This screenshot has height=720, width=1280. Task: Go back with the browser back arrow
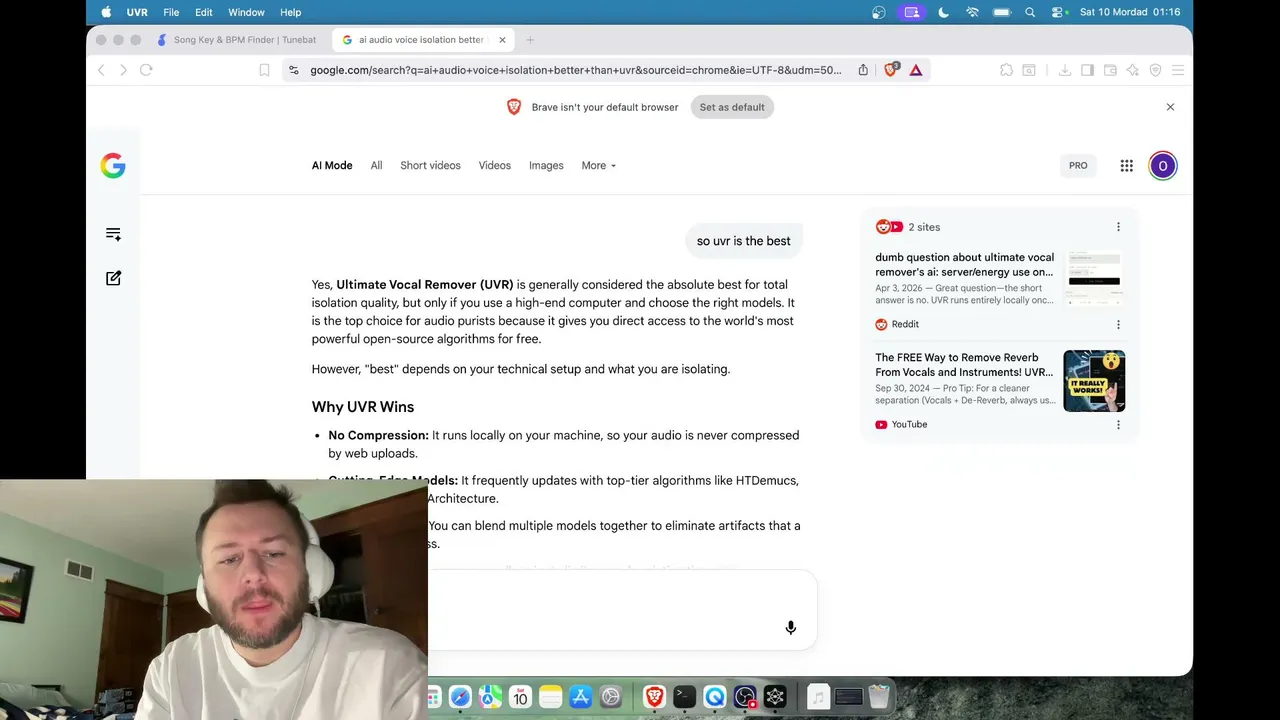[x=101, y=70]
